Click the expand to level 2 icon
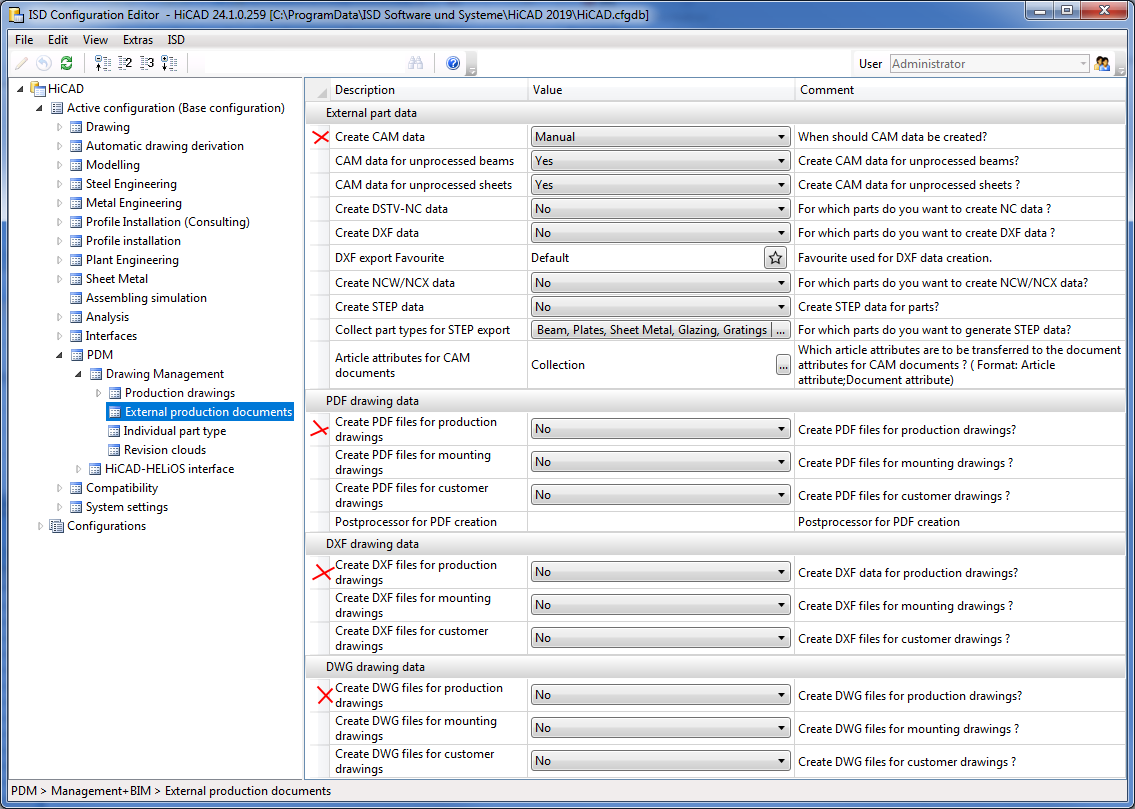Screen dimensions: 1135x809 [x=124, y=63]
